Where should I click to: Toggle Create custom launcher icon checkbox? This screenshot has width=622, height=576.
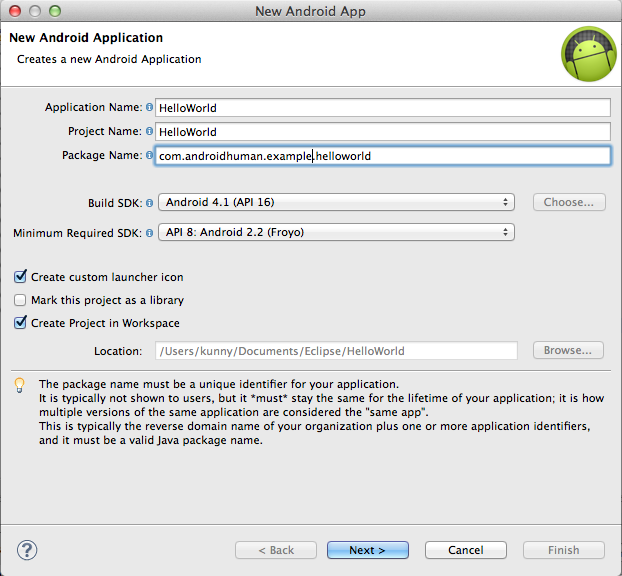tap(20, 276)
